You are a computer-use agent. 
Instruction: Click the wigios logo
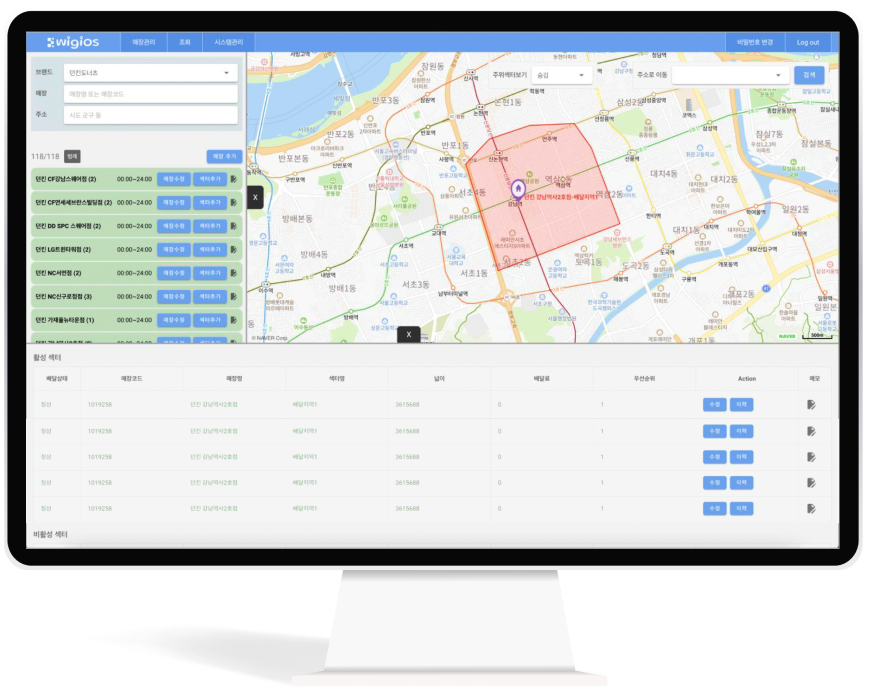(x=73, y=42)
